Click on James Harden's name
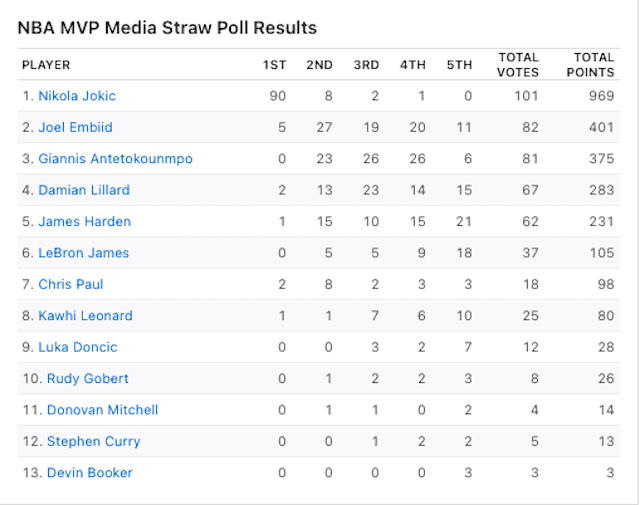 84,222
